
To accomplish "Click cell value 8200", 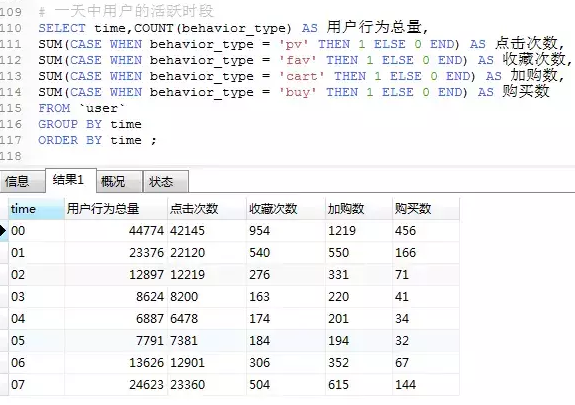I will 184,297.
